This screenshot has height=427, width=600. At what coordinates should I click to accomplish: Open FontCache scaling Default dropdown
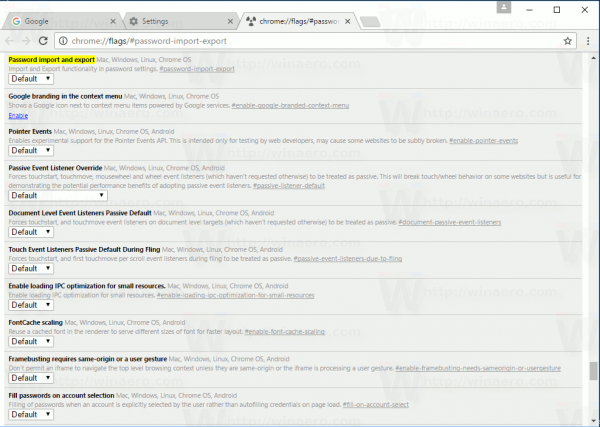pos(31,341)
